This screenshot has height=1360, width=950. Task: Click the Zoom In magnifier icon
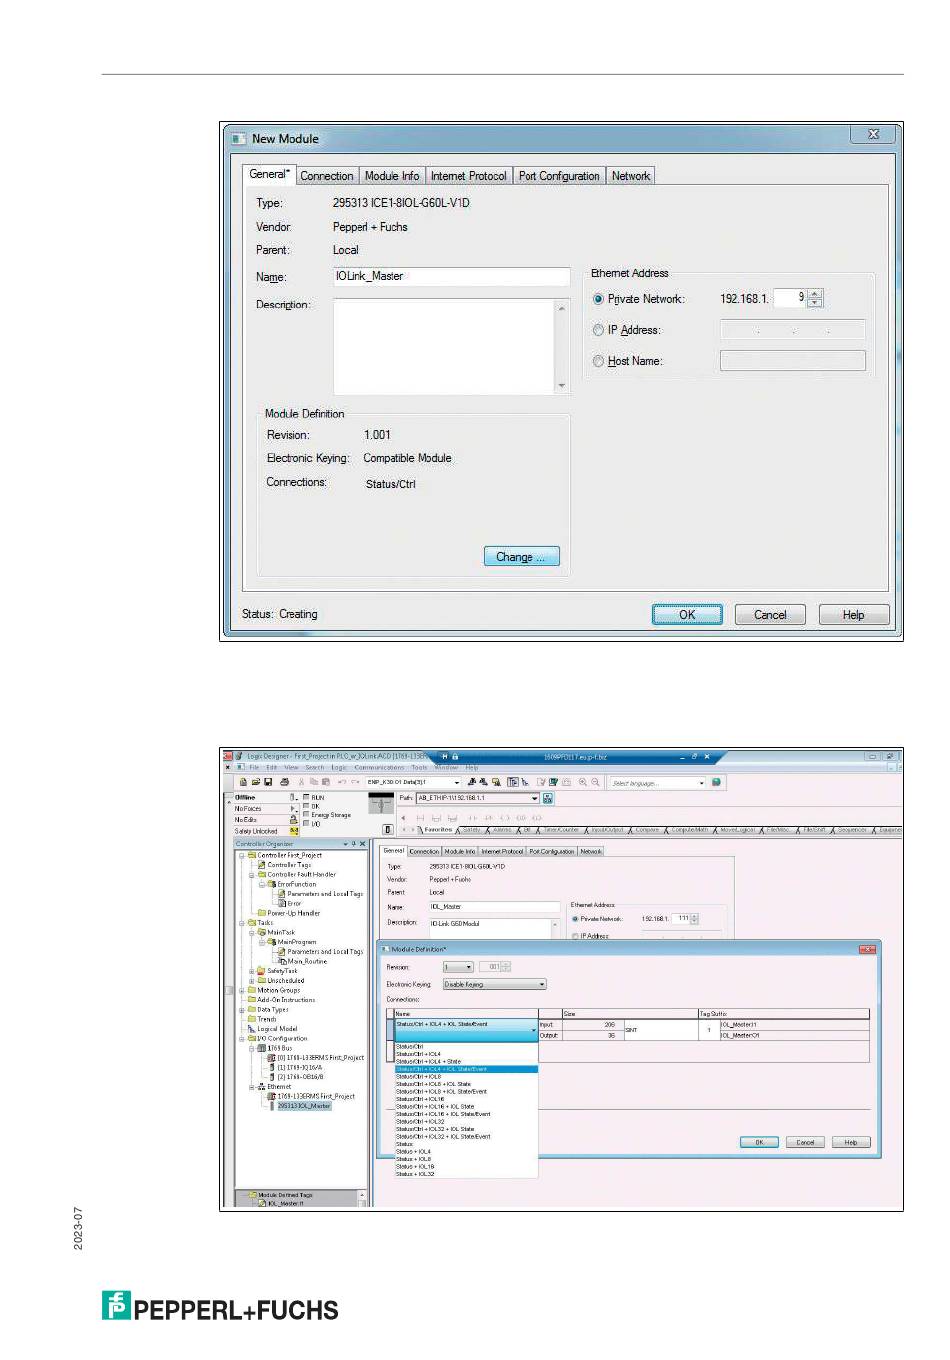[x=583, y=782]
